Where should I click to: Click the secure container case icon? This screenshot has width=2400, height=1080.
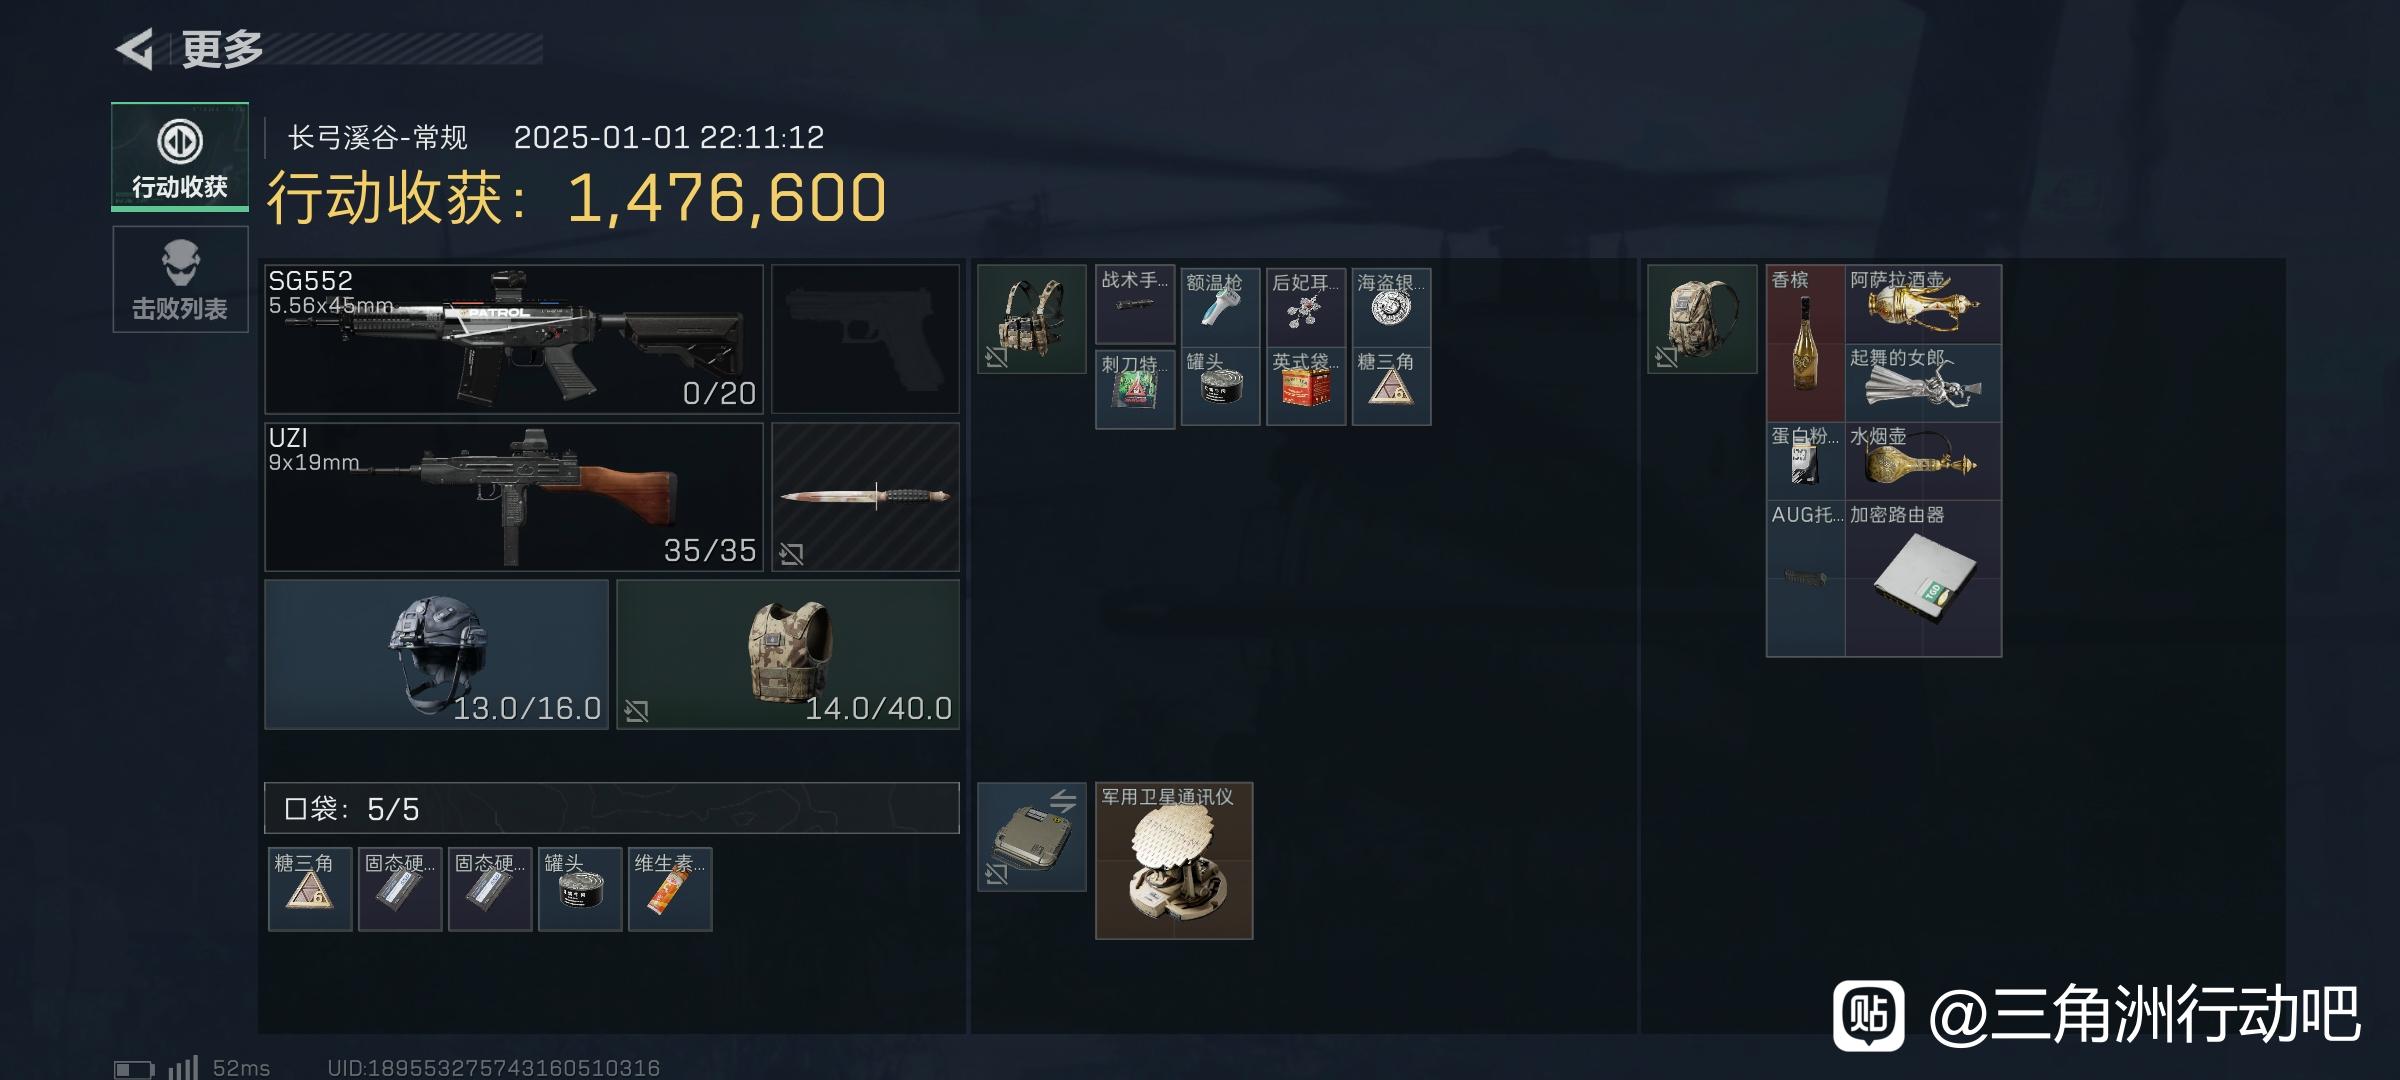pyautogui.click(x=1032, y=837)
